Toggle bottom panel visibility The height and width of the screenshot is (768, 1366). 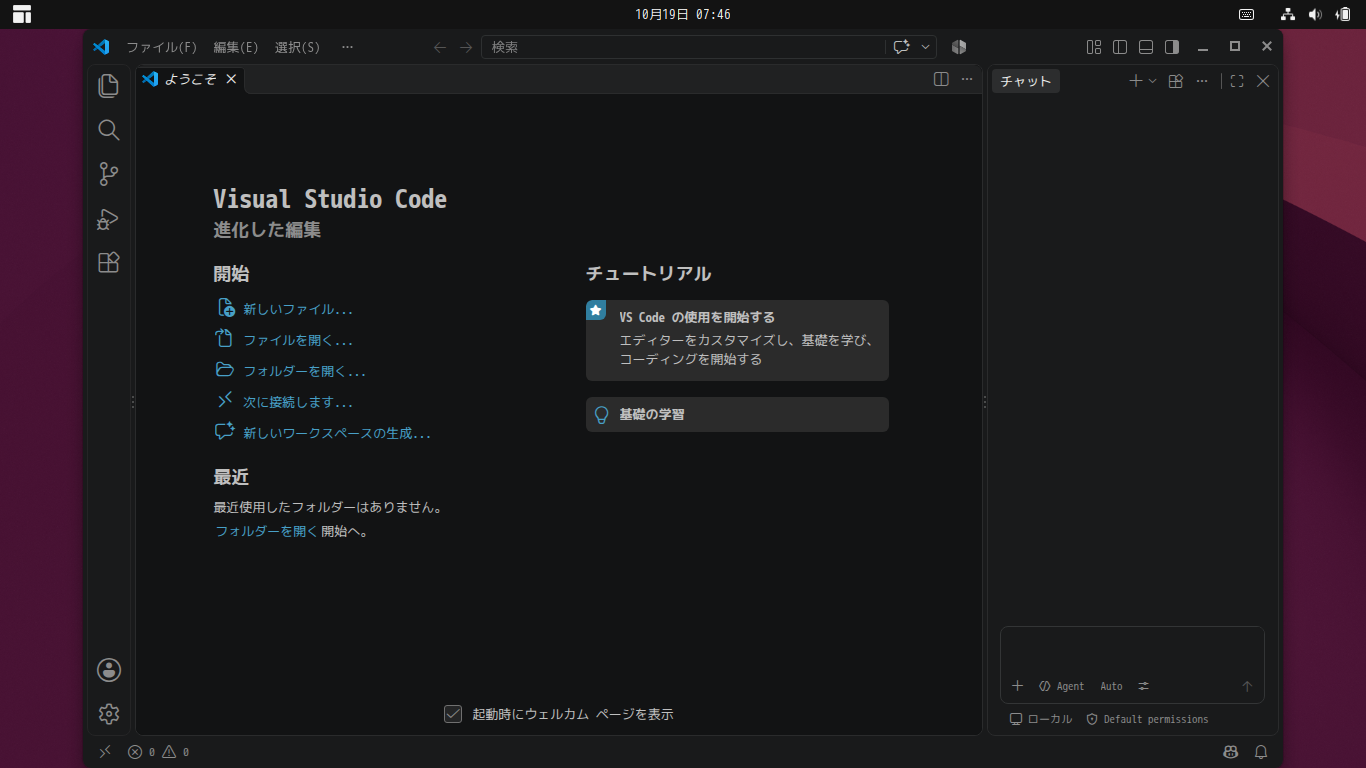[1146, 47]
